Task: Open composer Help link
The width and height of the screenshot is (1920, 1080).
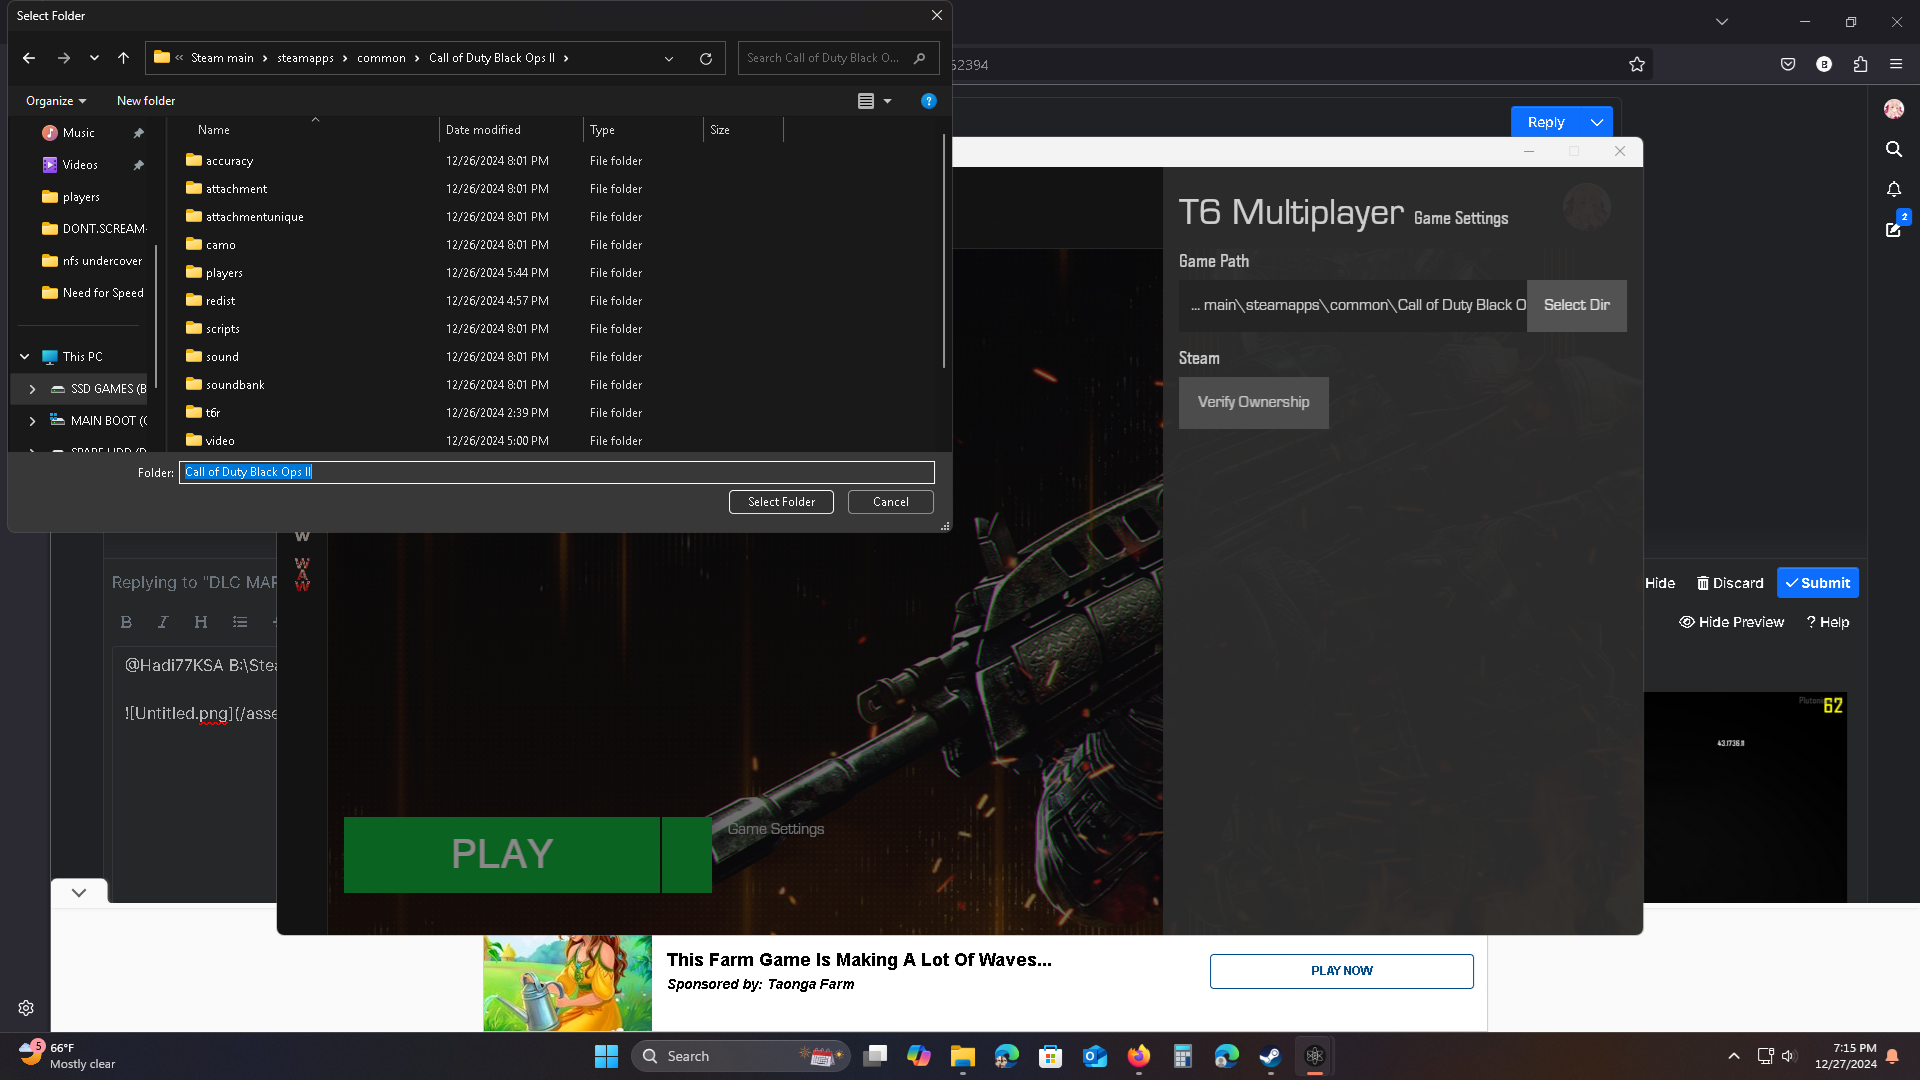Action: point(1828,622)
